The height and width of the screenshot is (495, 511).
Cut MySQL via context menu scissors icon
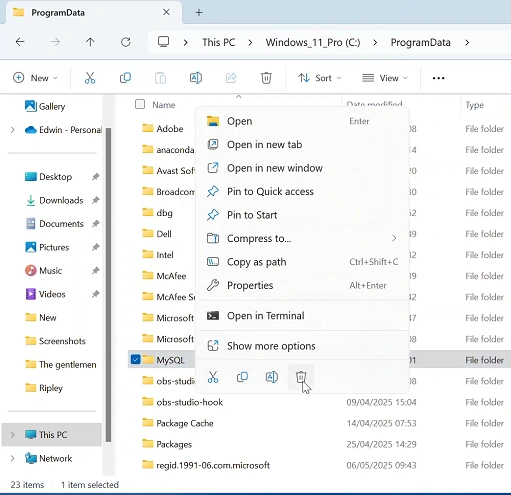(x=213, y=377)
